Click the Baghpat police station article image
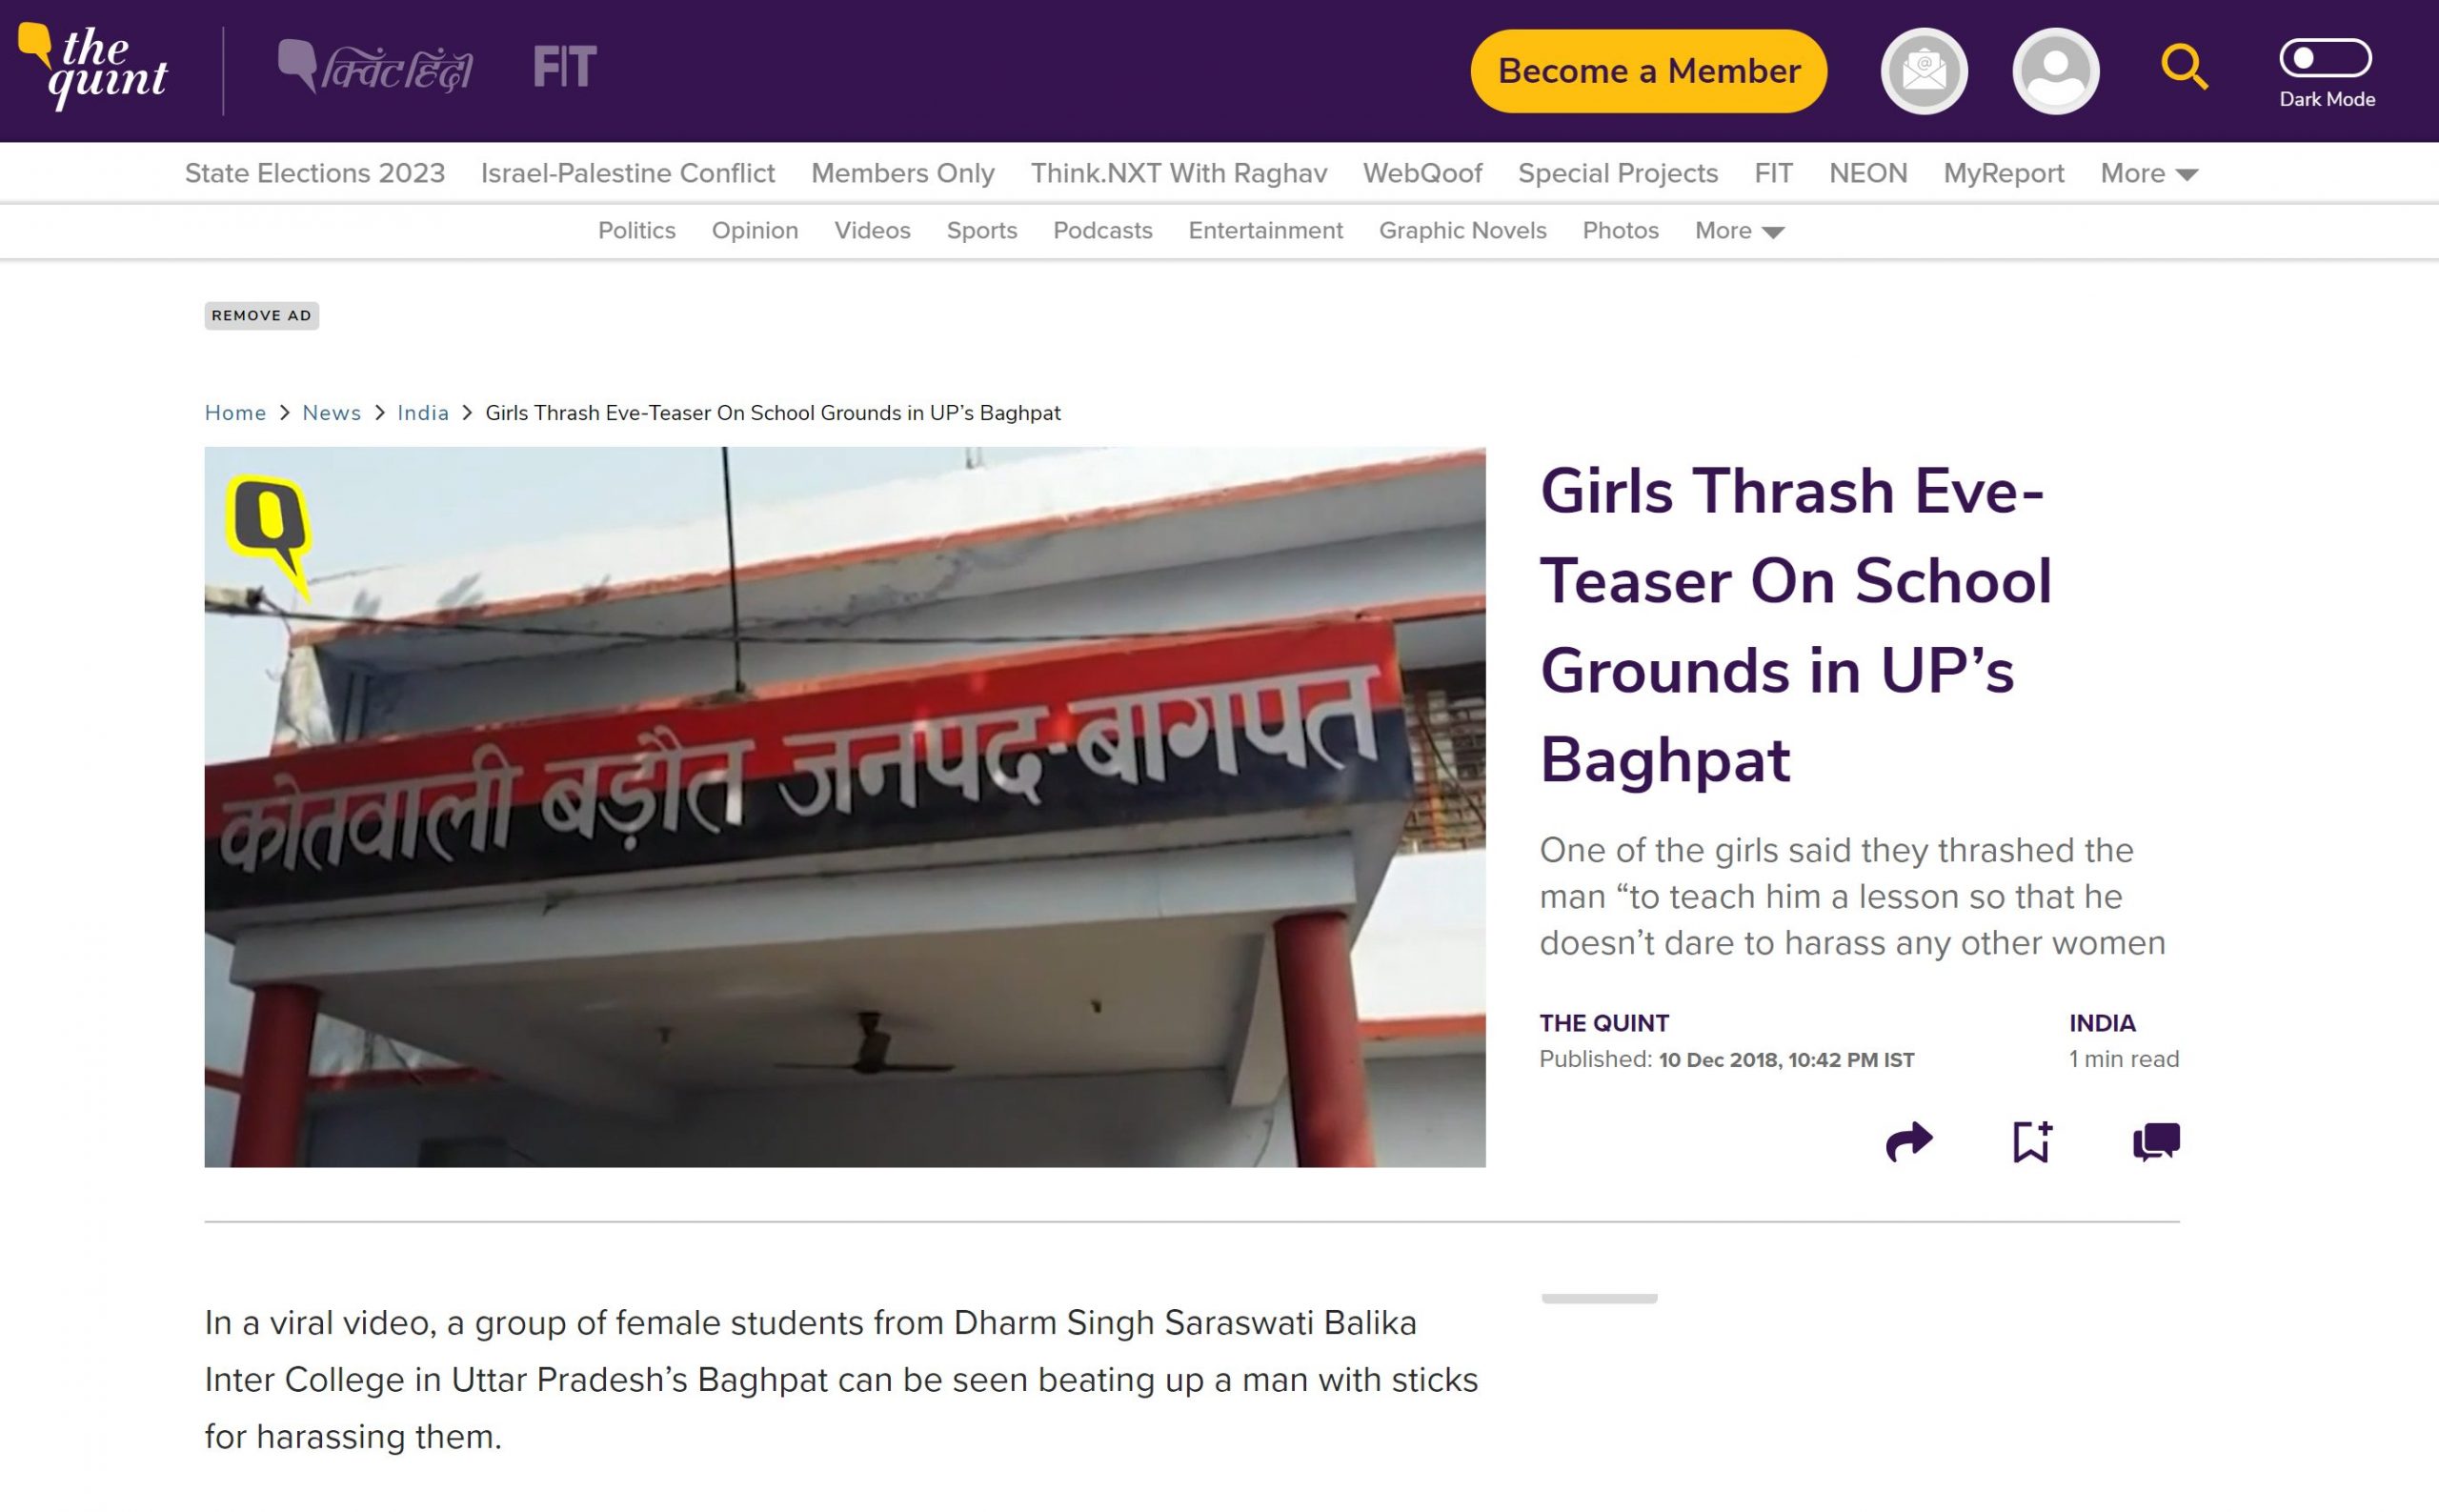The image size is (2439, 1512). pyautogui.click(x=845, y=807)
